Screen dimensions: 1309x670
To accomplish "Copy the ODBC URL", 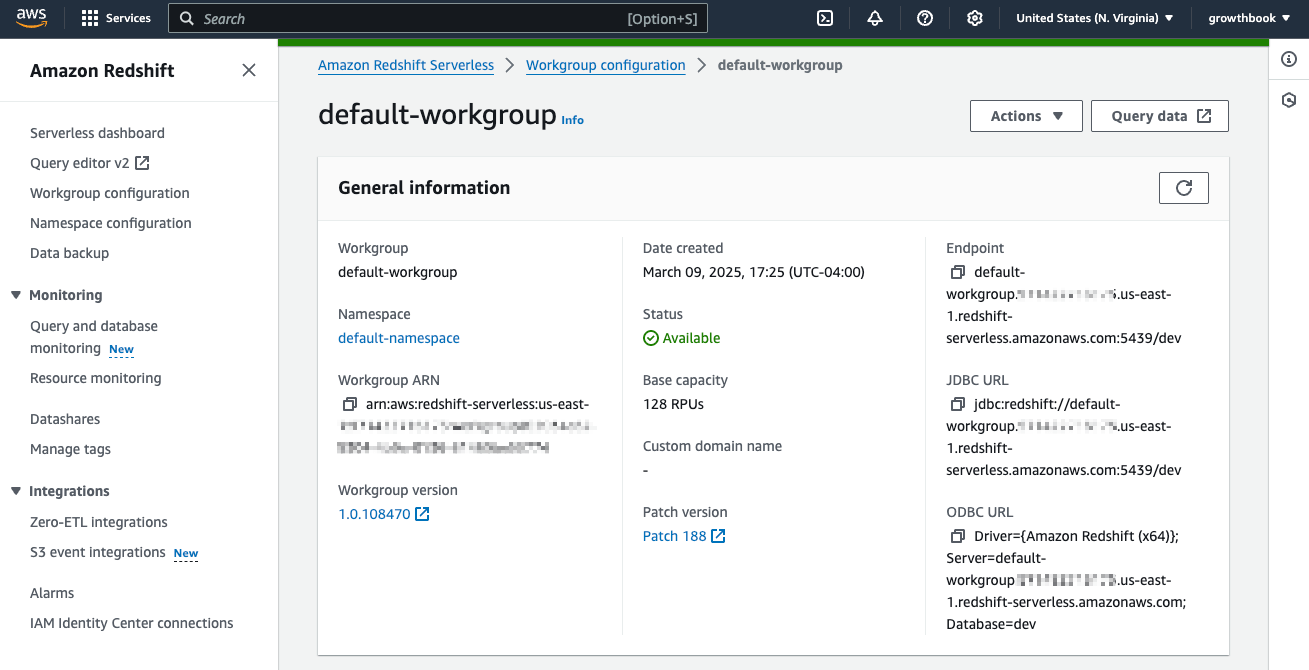I will pyautogui.click(x=958, y=536).
